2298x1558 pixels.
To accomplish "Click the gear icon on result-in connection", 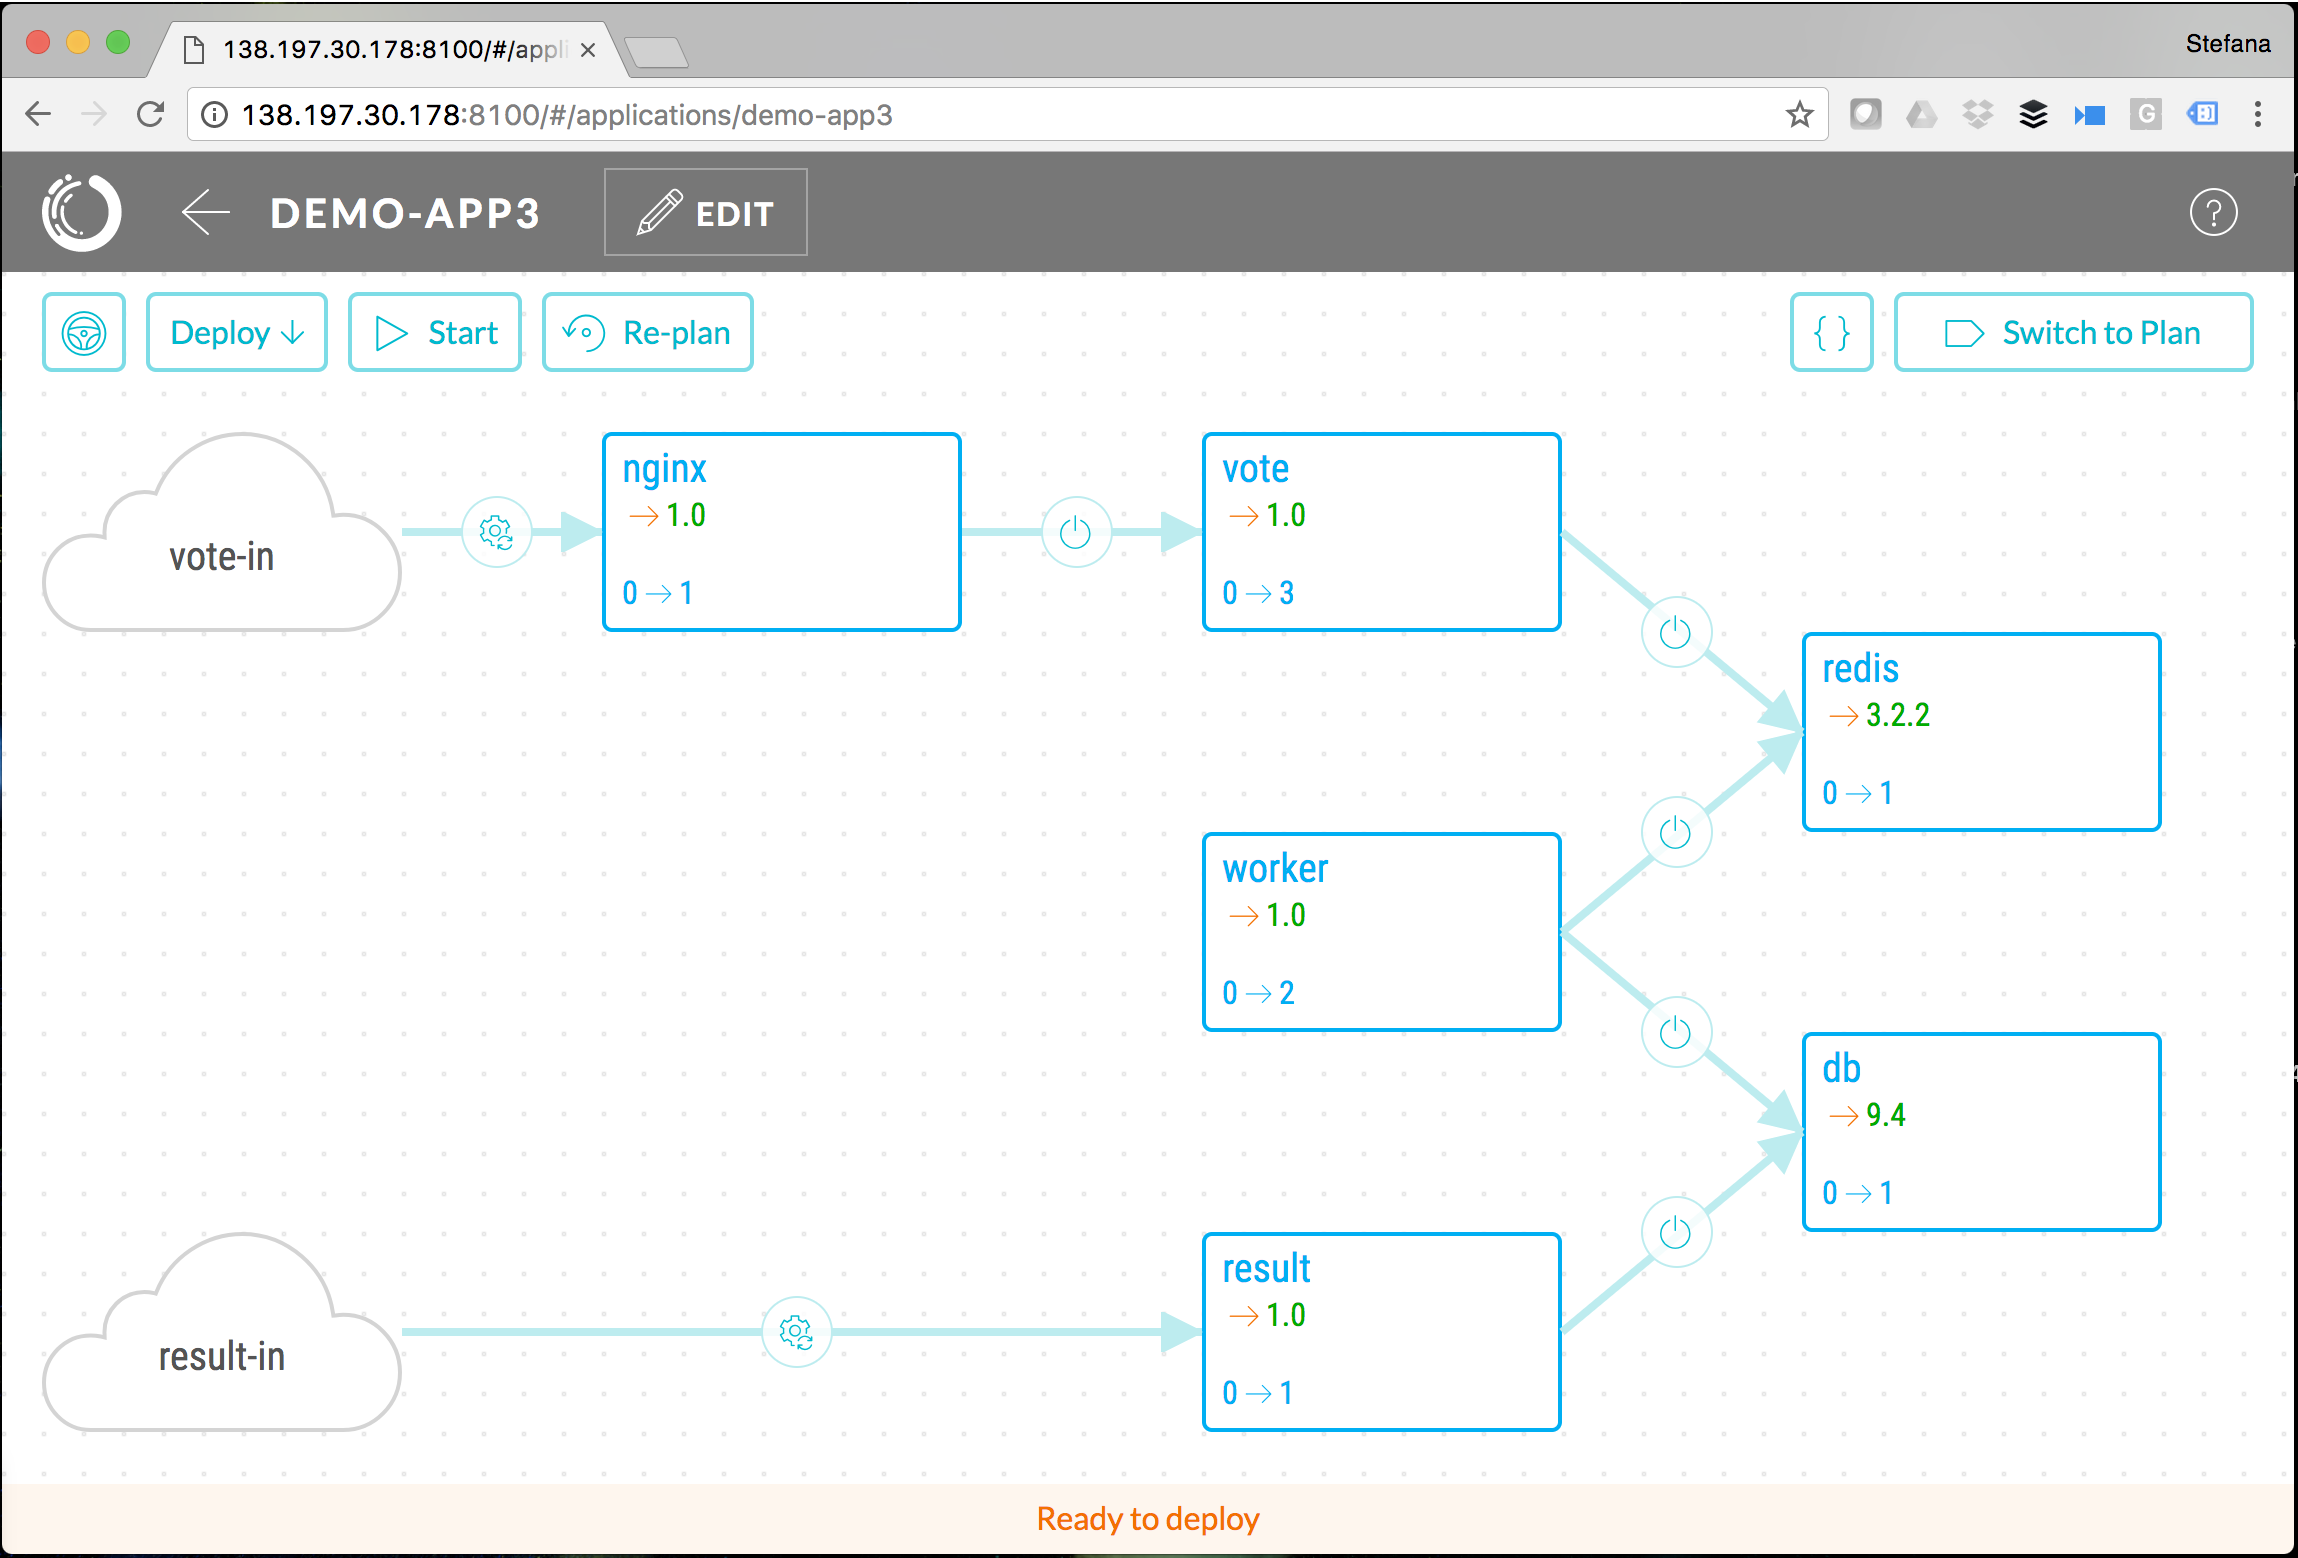I will [796, 1332].
